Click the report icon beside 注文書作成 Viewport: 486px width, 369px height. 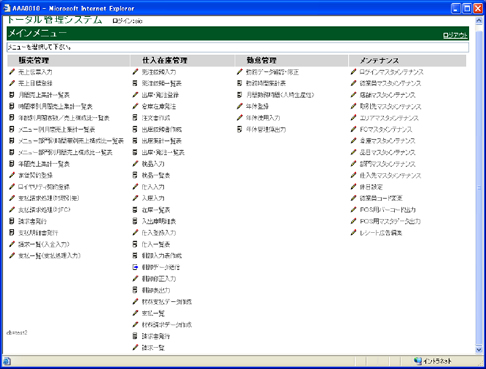135,118
